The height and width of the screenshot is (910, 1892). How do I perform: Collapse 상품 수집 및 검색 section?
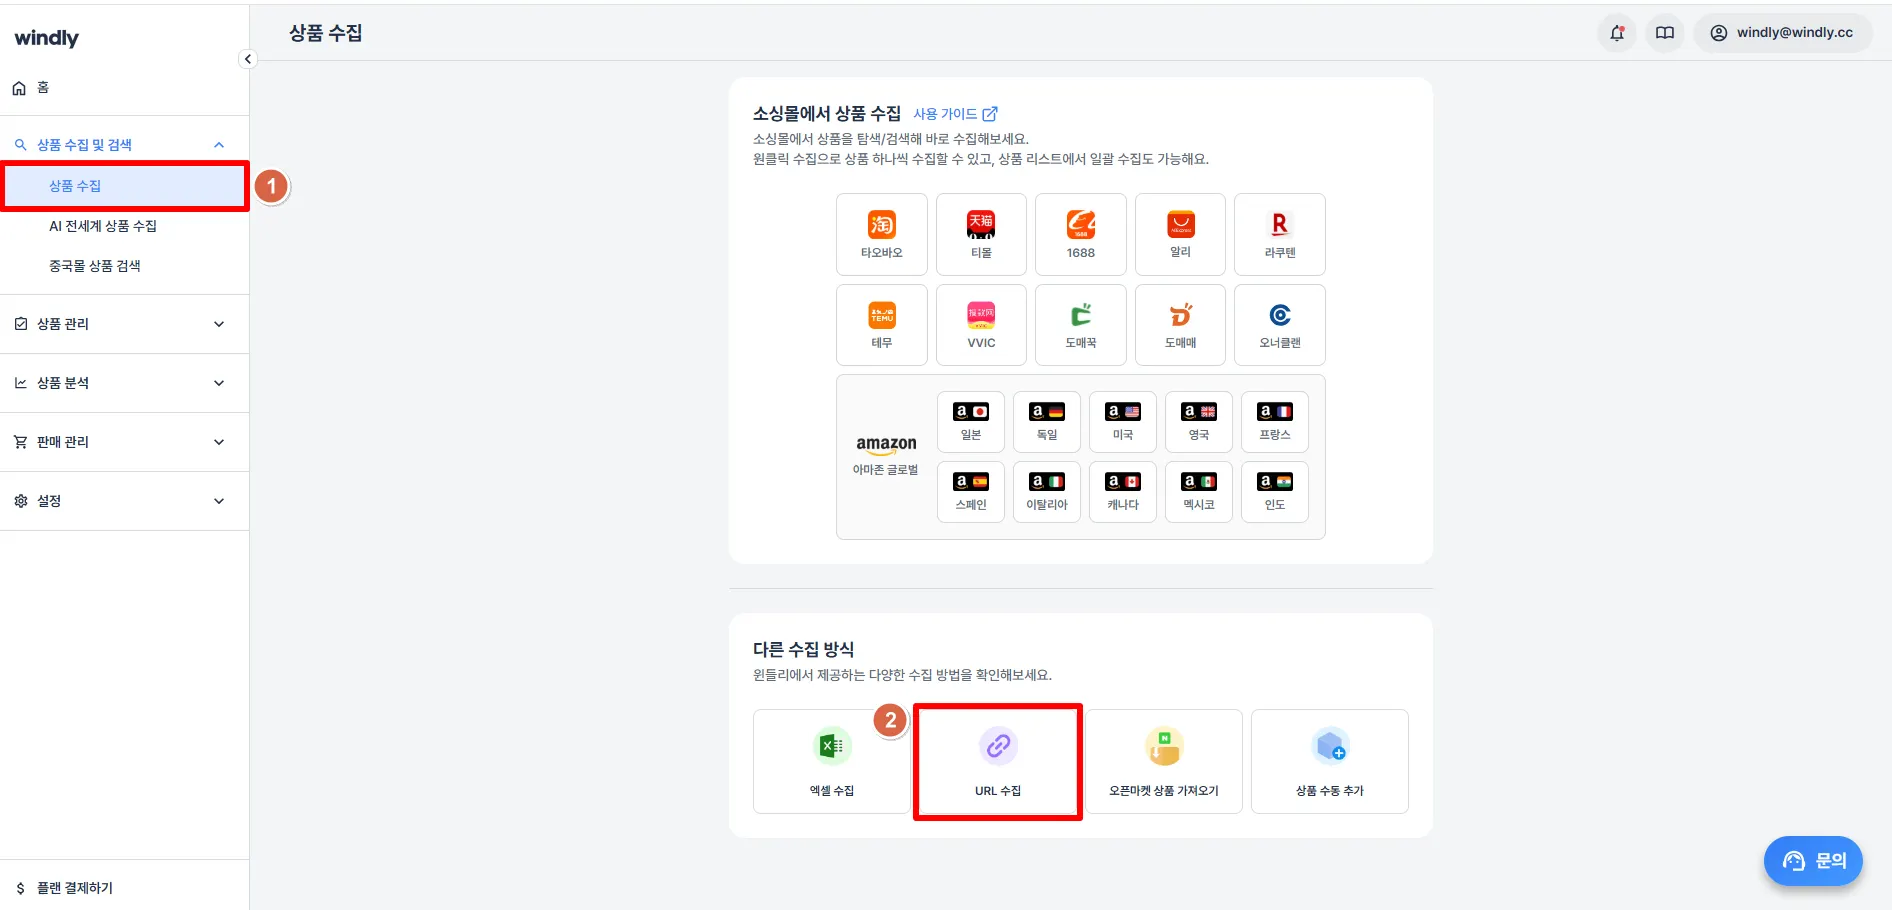[124, 145]
